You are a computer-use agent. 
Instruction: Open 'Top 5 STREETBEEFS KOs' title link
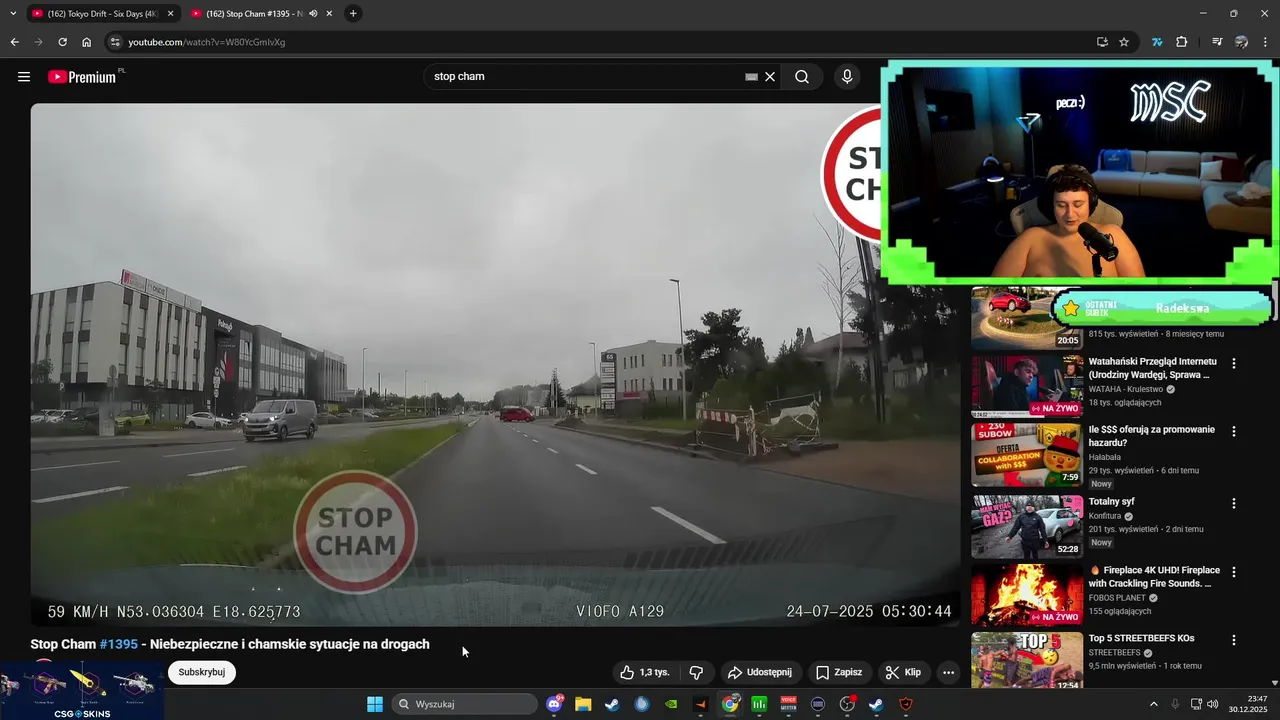[1142, 638]
